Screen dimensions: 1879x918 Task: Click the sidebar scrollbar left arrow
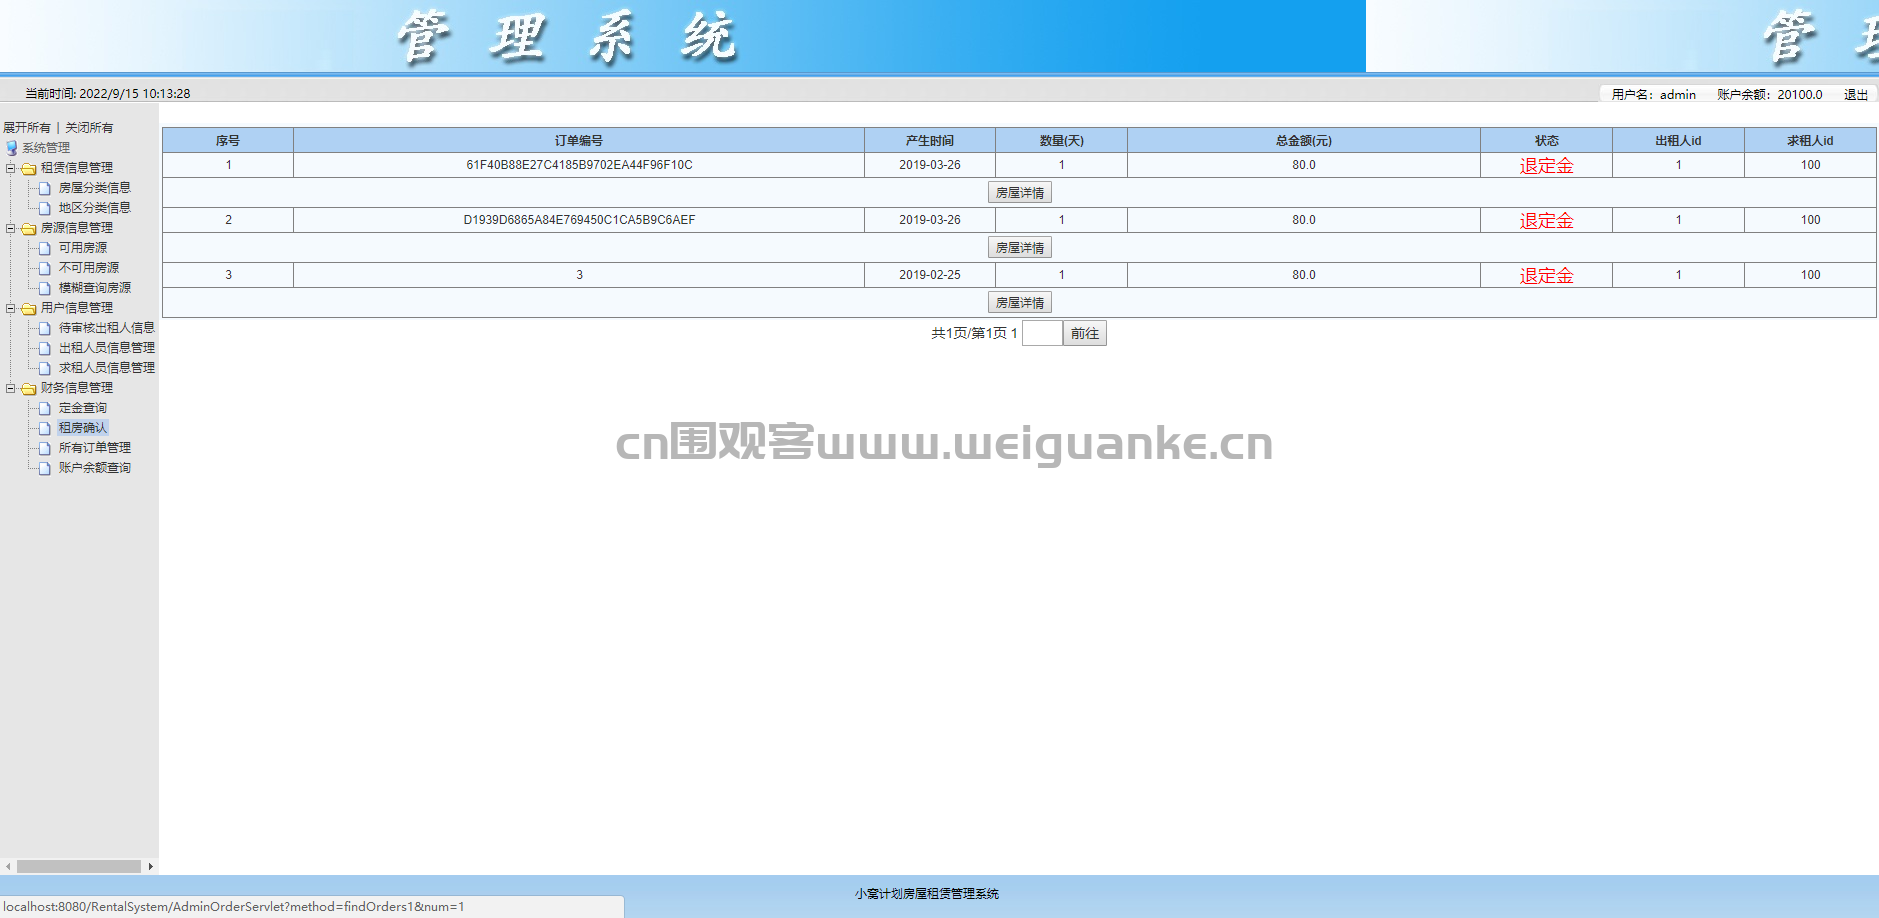(x=8, y=866)
